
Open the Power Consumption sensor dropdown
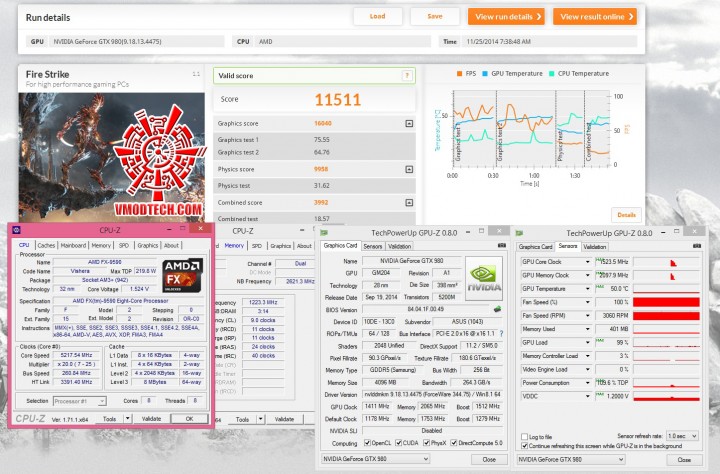click(587, 383)
